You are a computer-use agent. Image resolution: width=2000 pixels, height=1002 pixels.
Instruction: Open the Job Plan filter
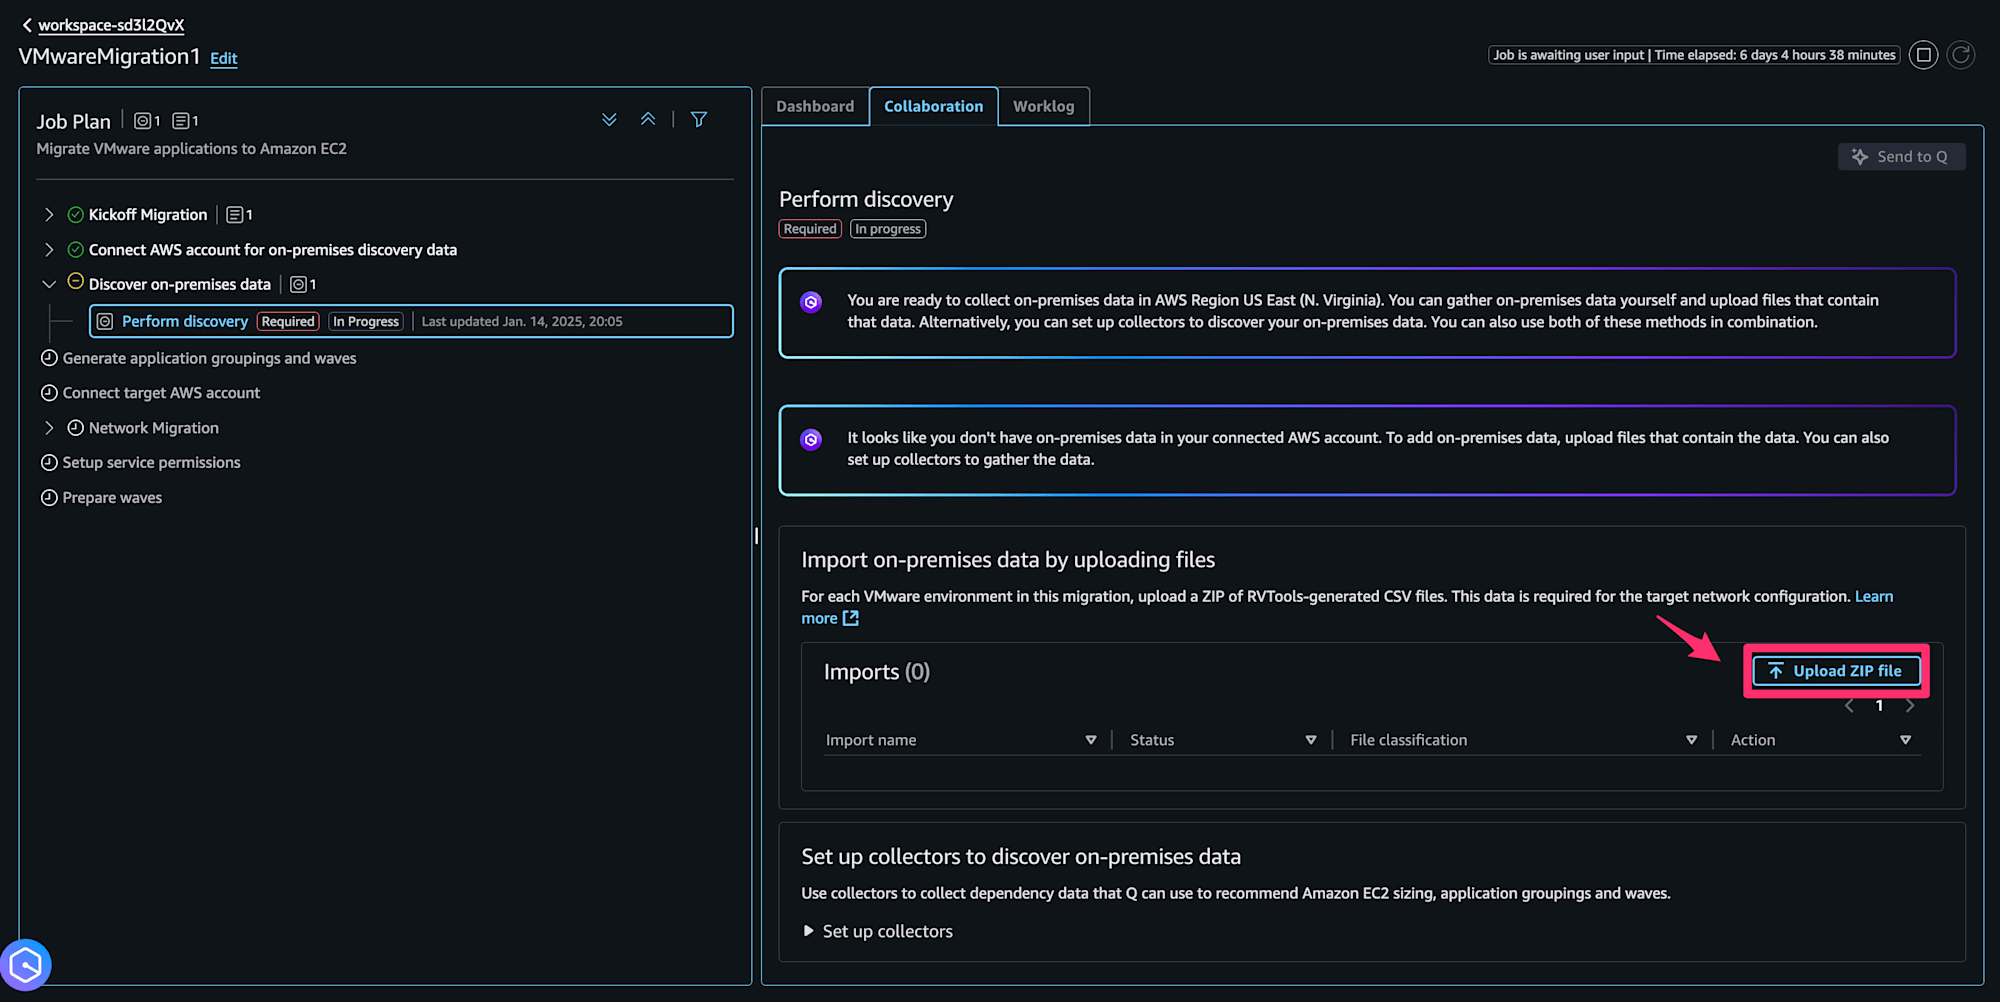click(699, 120)
